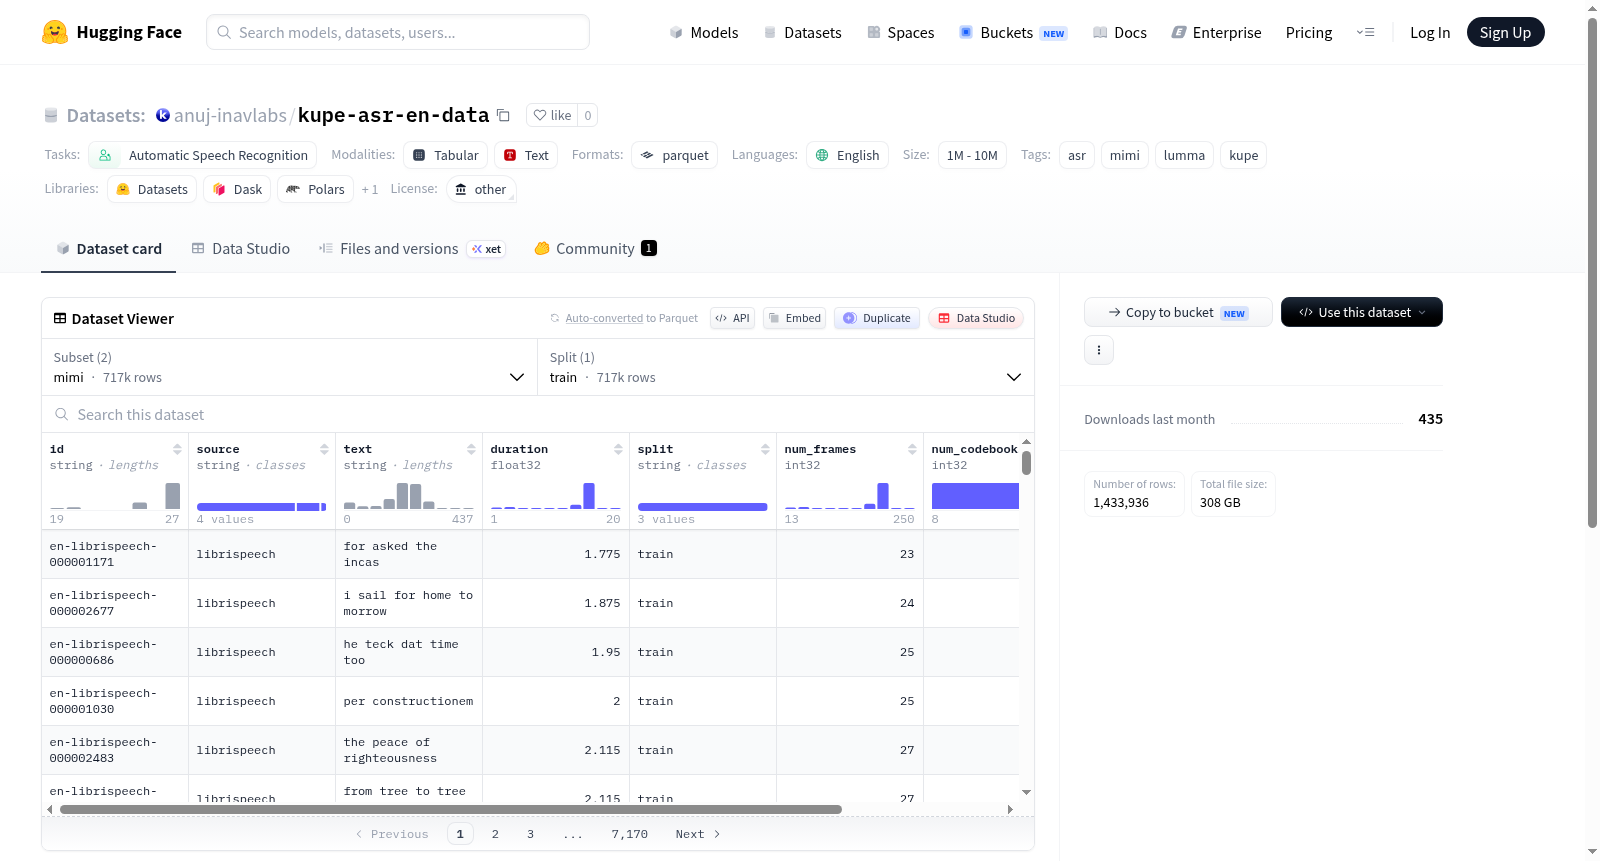1600x861 pixels.
Task: Click the Sign Up button
Action: coord(1505,32)
